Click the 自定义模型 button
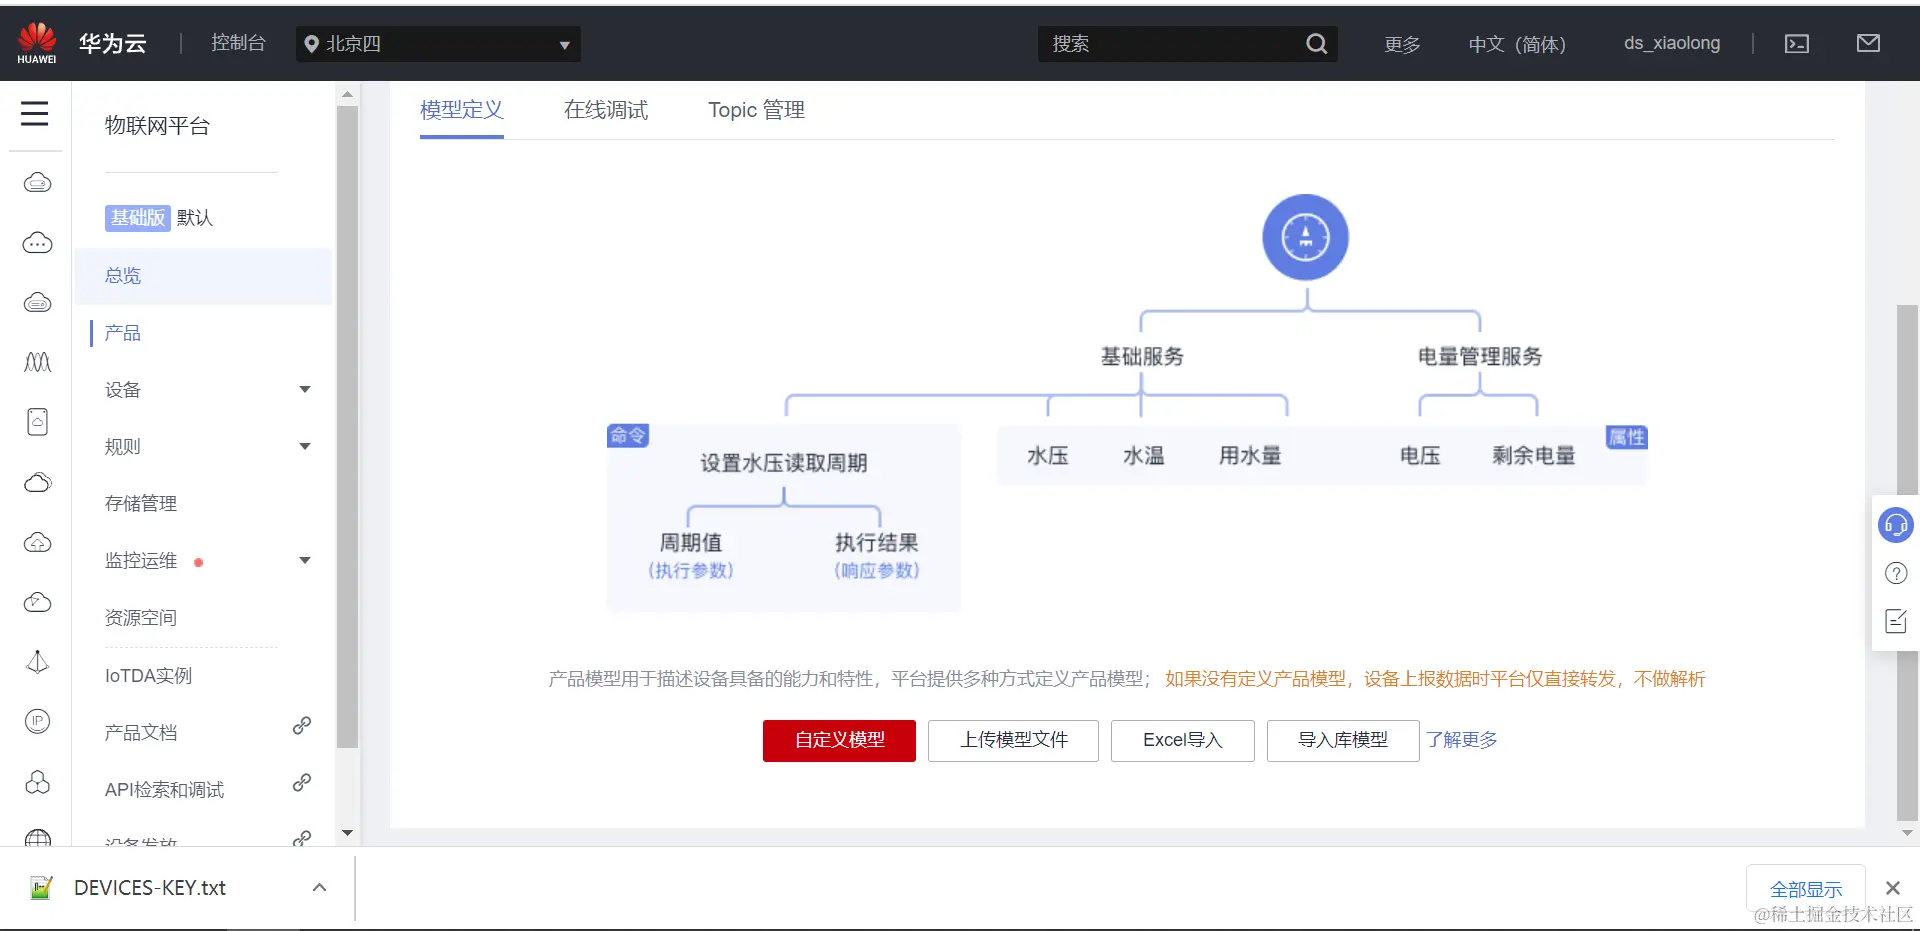This screenshot has height=931, width=1920. (x=839, y=740)
